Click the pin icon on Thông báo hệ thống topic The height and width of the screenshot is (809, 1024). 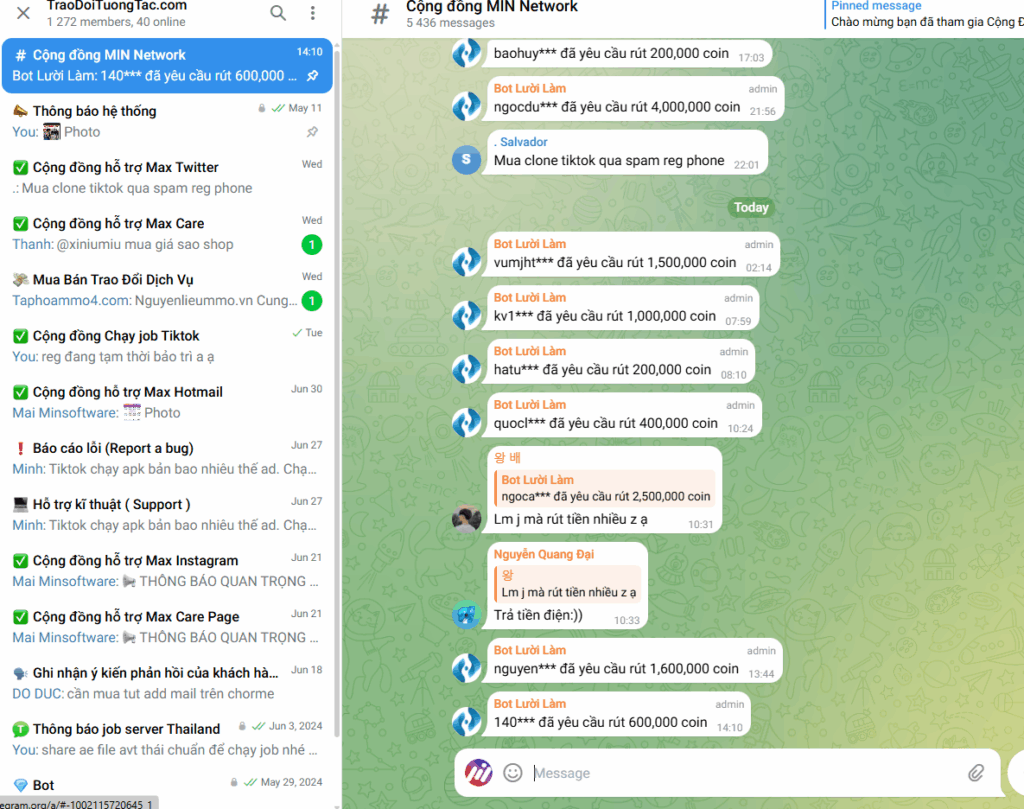(313, 132)
